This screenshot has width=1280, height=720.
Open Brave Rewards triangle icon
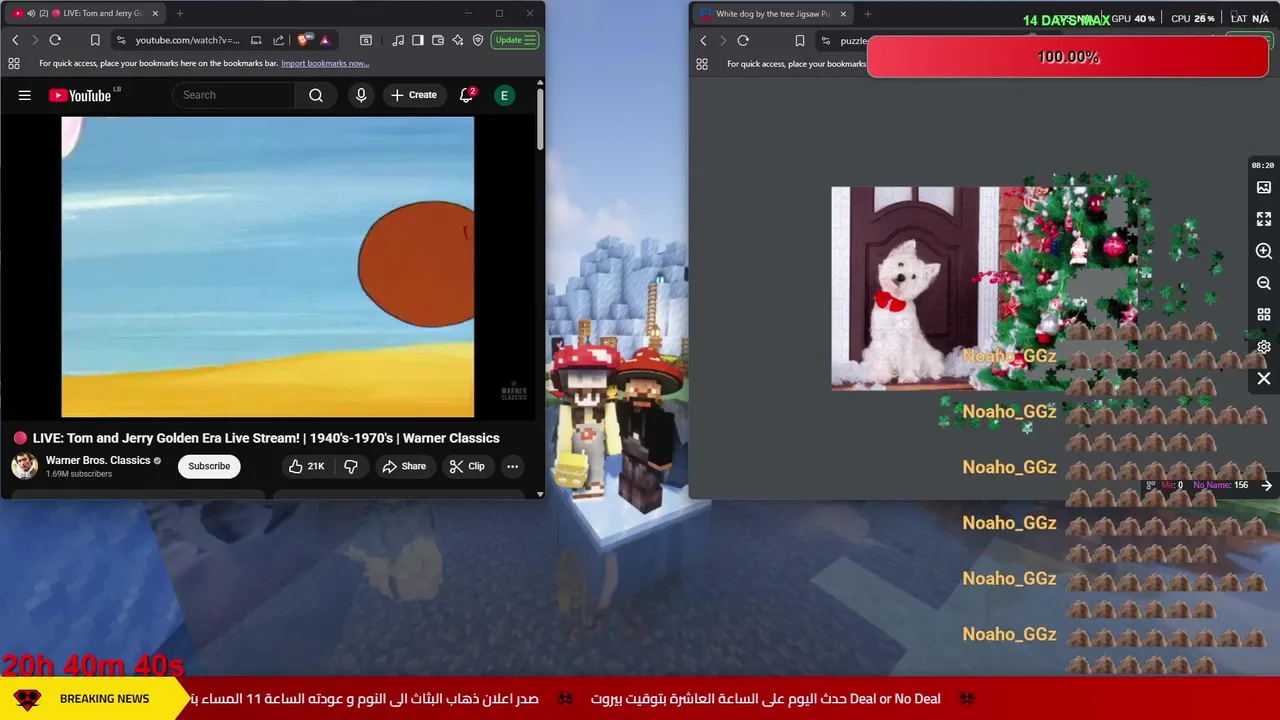coord(325,40)
